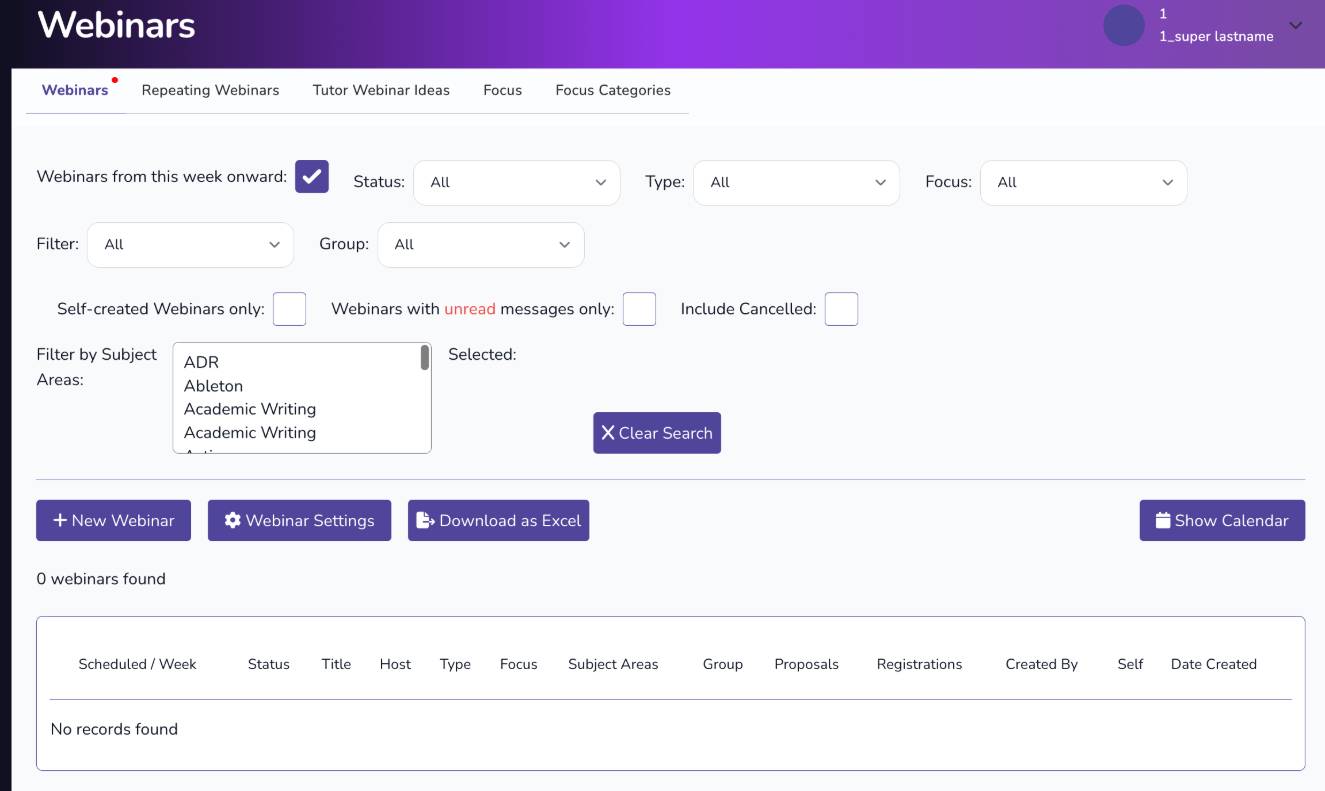Screen dimensions: 1325x791
Task: Click the Show Calendar button
Action: (x=1222, y=521)
